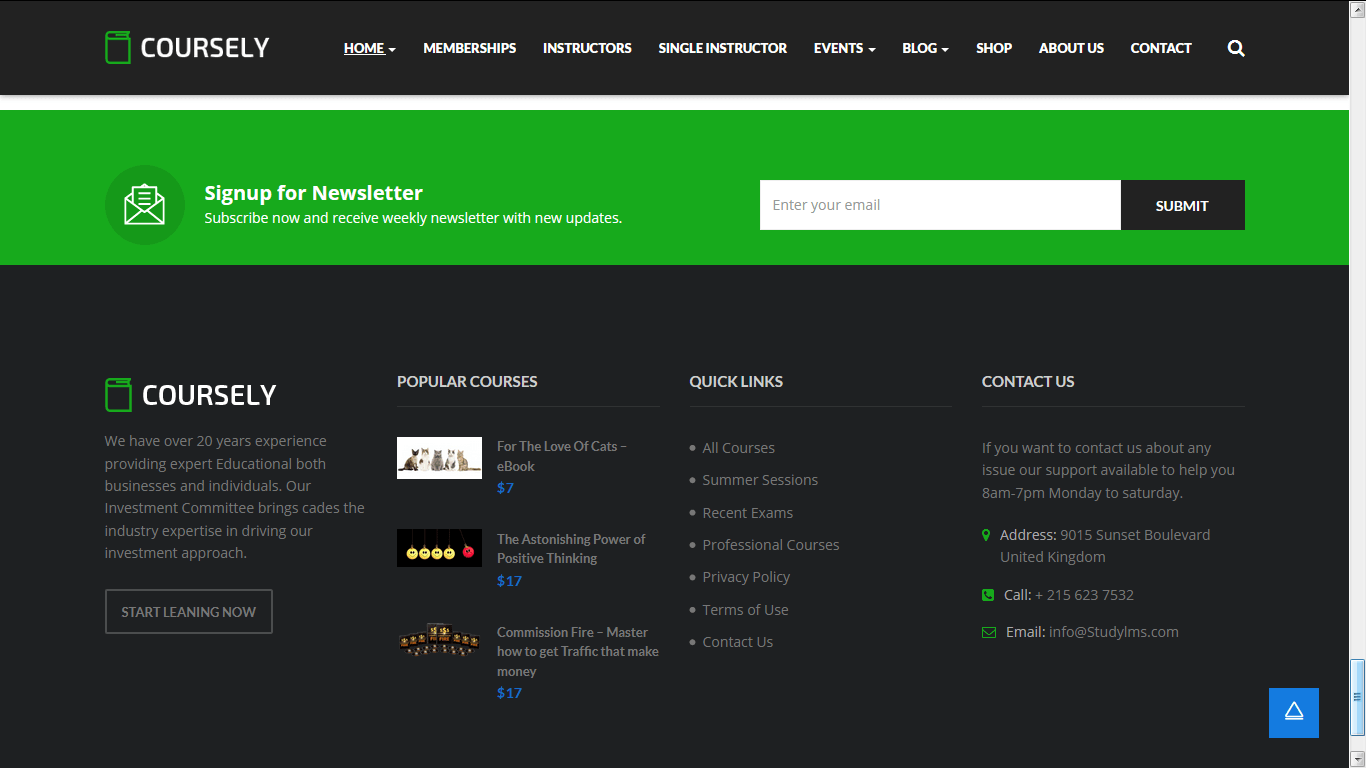Expand the Home dropdown menu
This screenshot has width=1366, height=768.
[369, 48]
